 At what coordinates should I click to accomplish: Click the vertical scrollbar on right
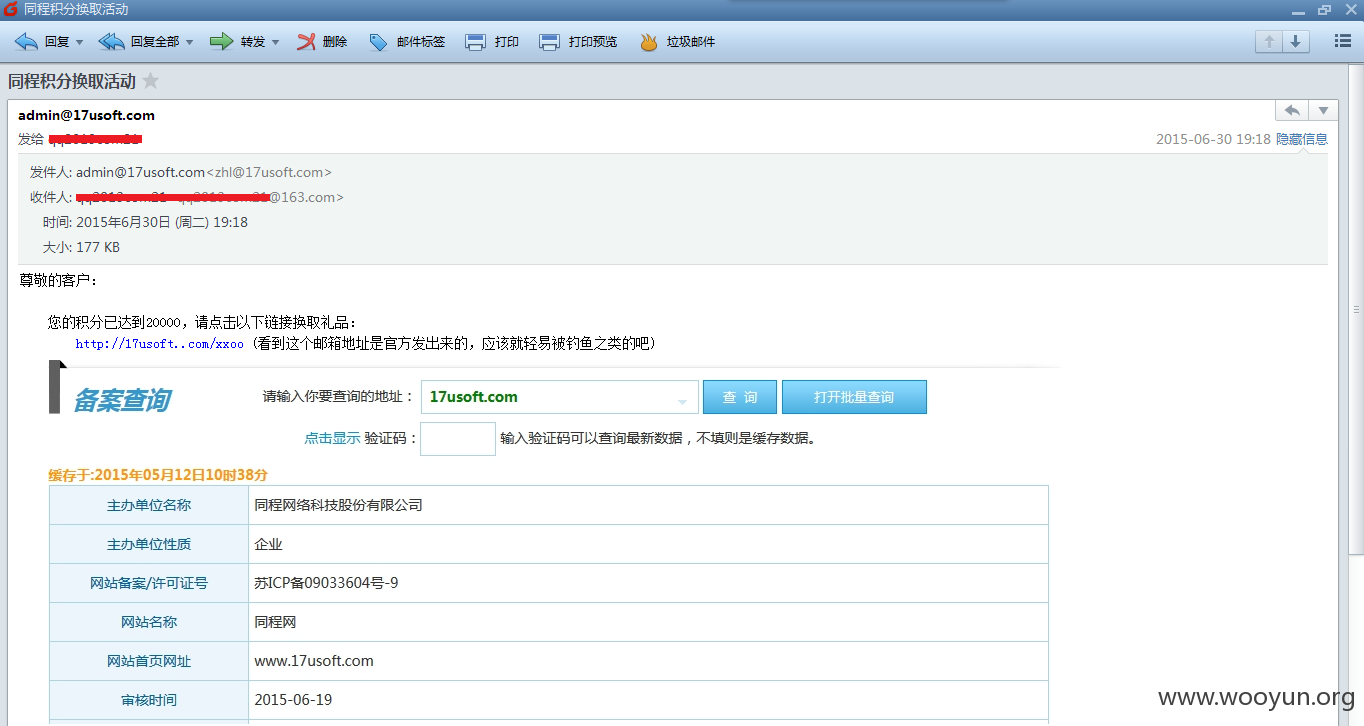point(1356,310)
